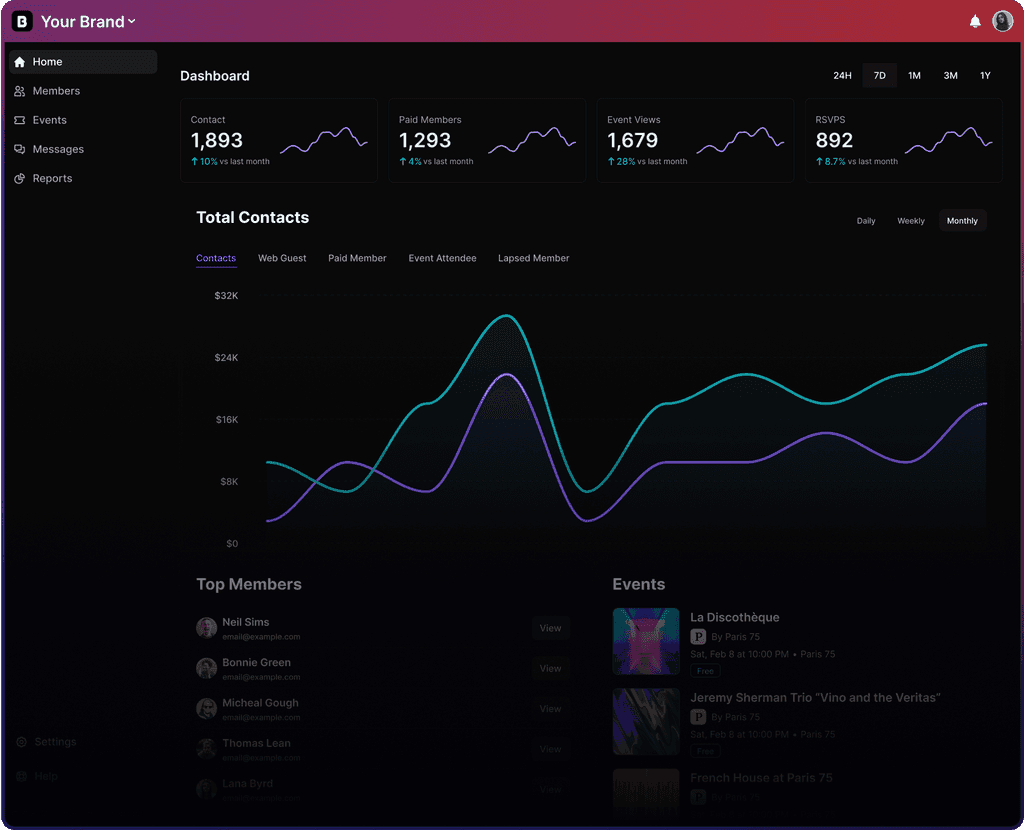Click View button for Bonnie Green

pos(551,669)
